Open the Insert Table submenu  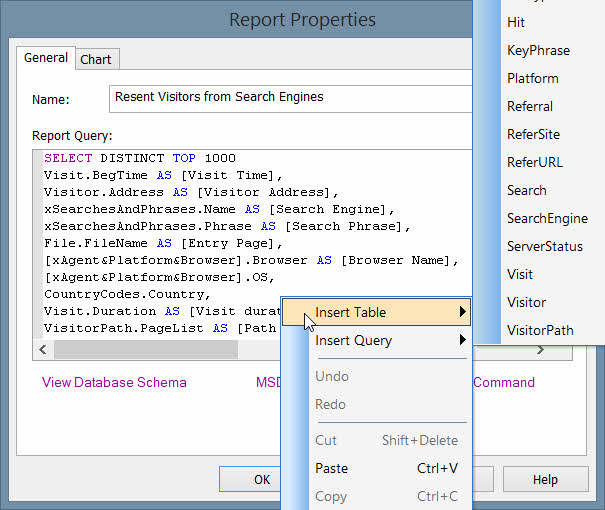[376, 312]
